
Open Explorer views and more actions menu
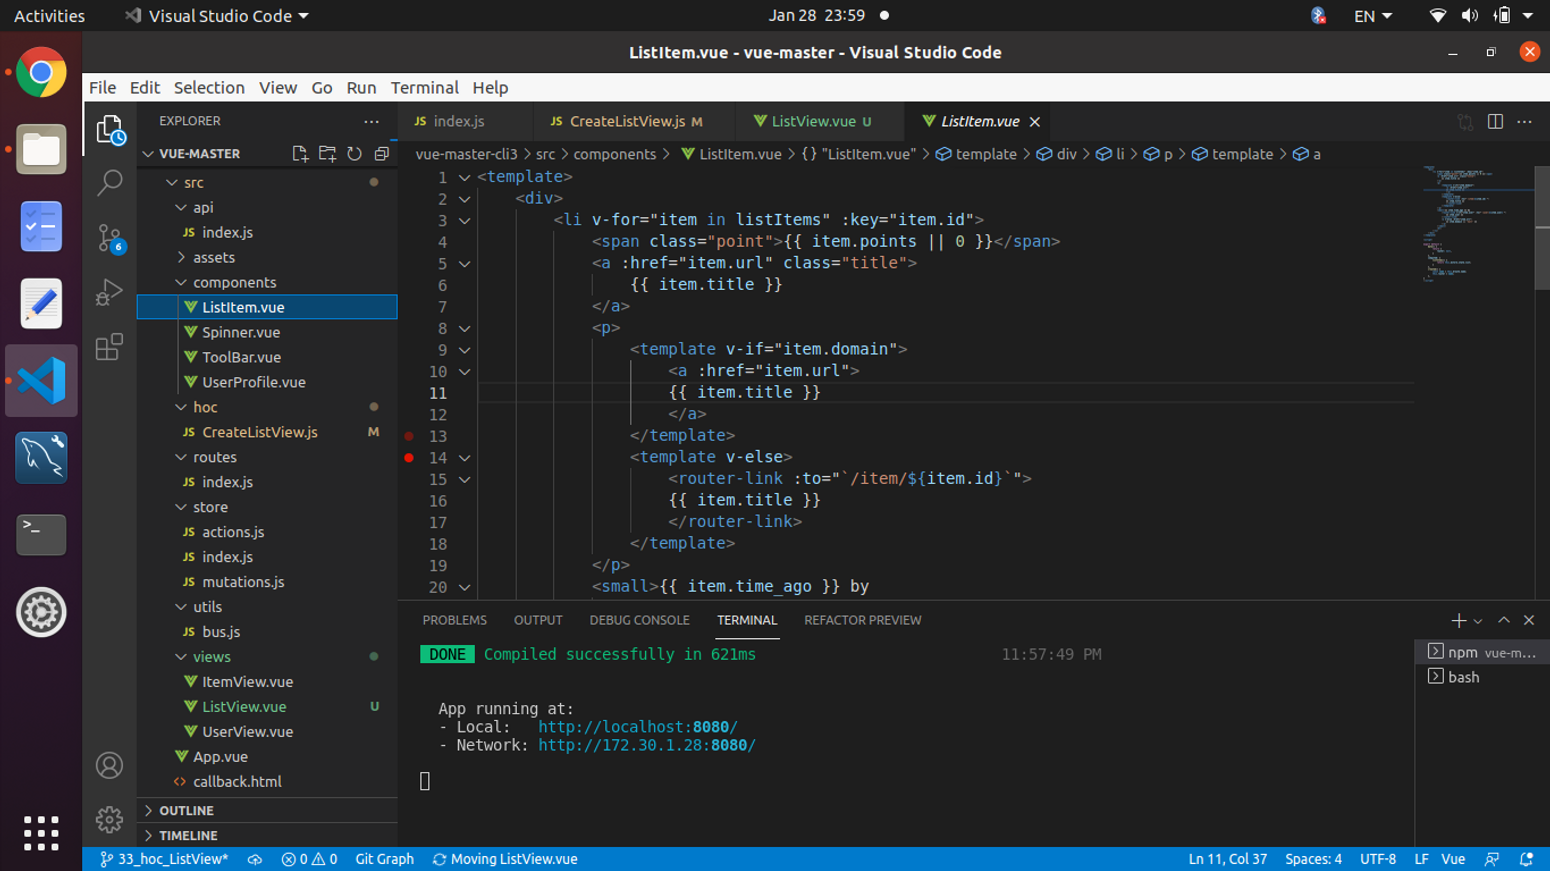(372, 121)
